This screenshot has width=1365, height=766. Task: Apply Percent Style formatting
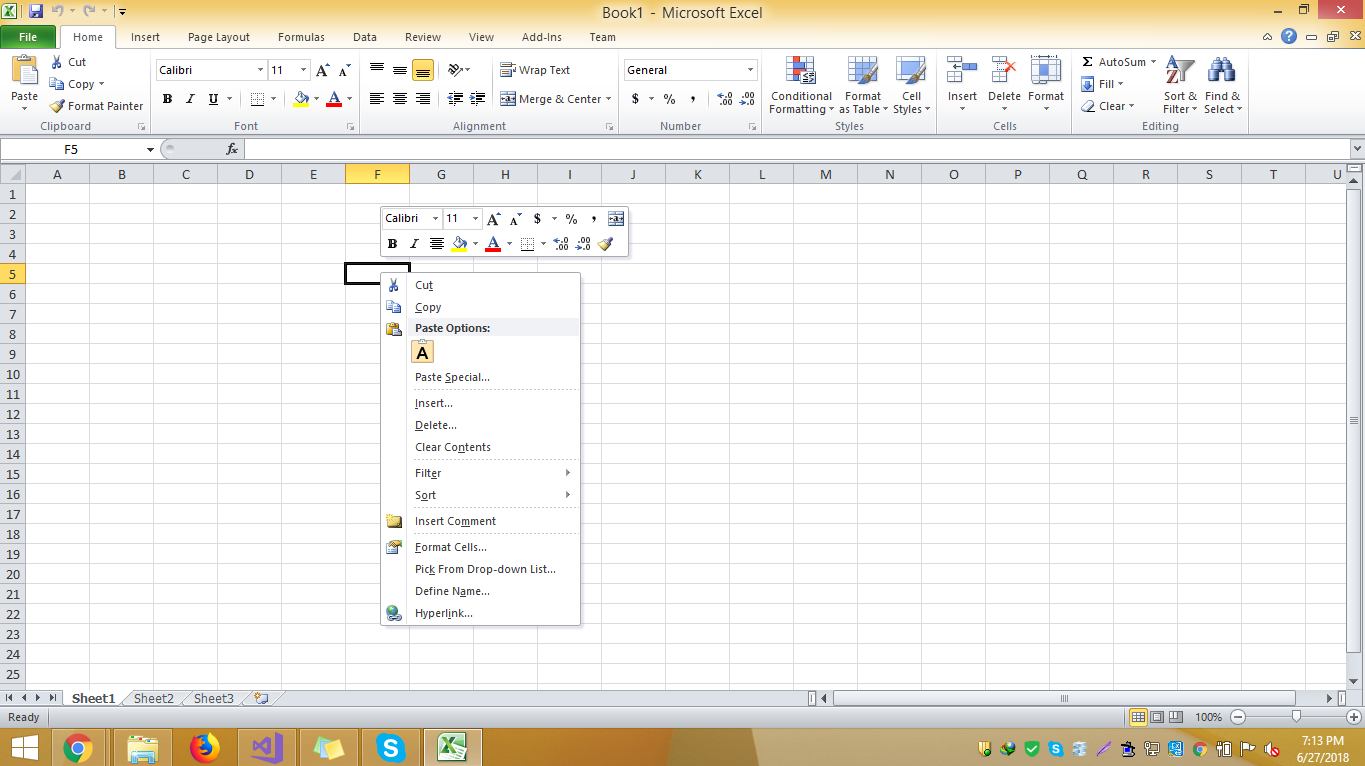click(x=668, y=99)
